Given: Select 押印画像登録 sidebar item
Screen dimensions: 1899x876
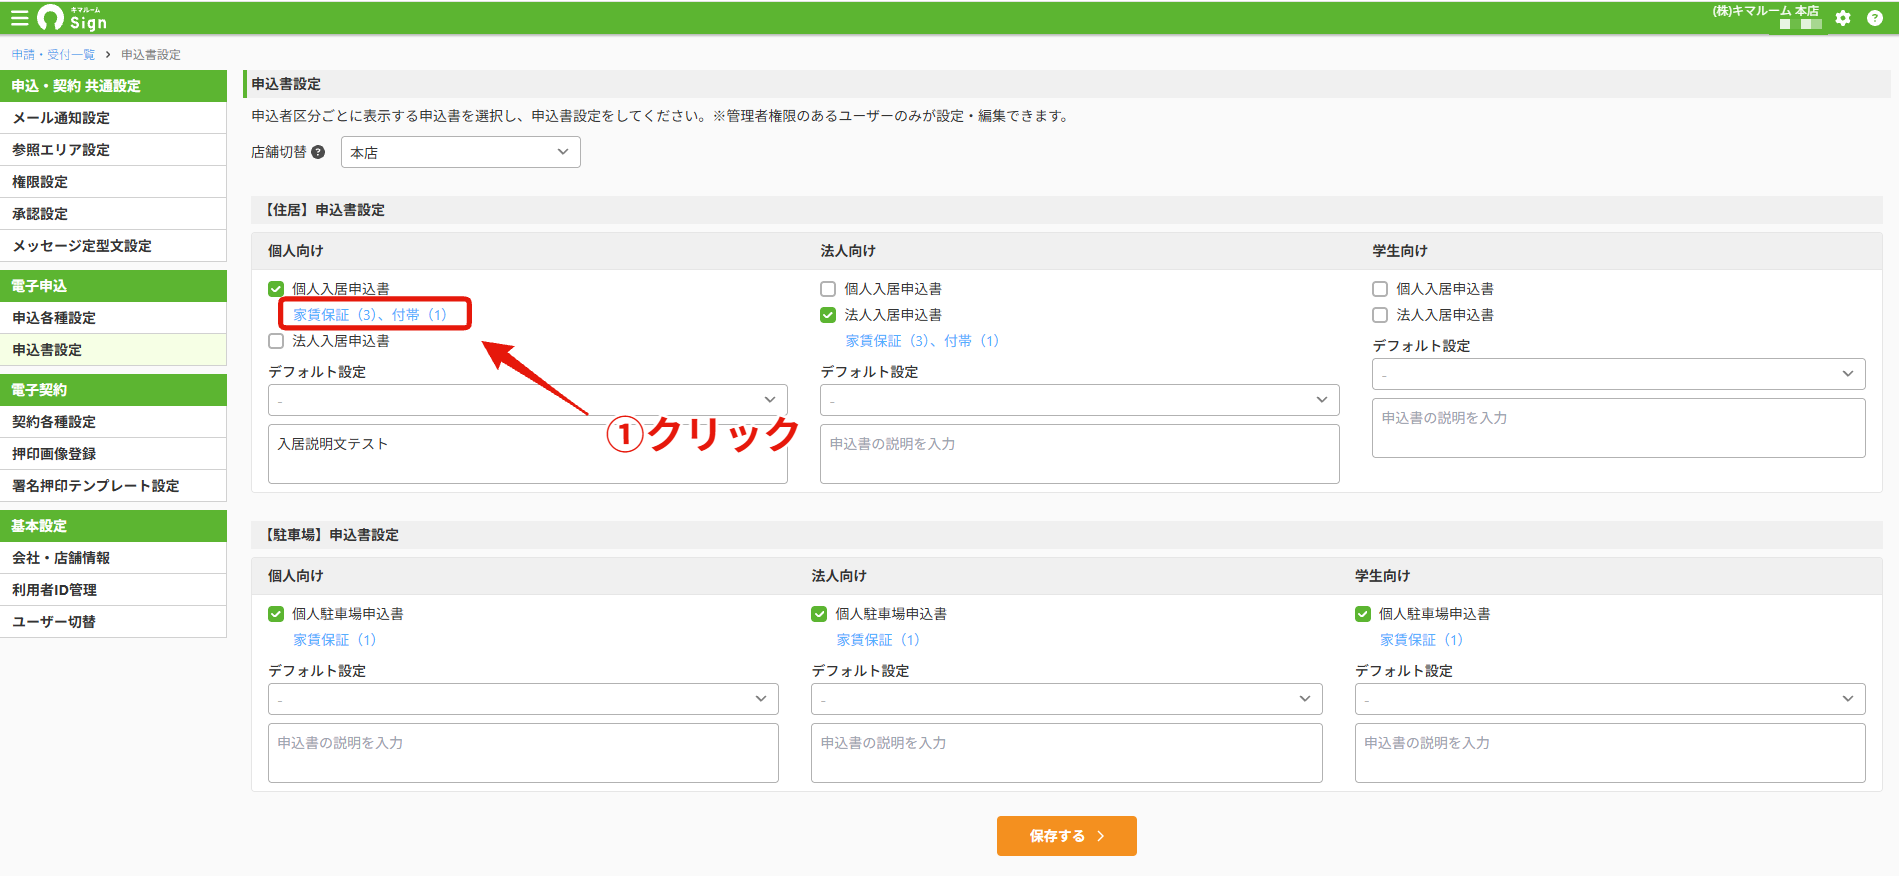Looking at the screenshot, I should (113, 454).
